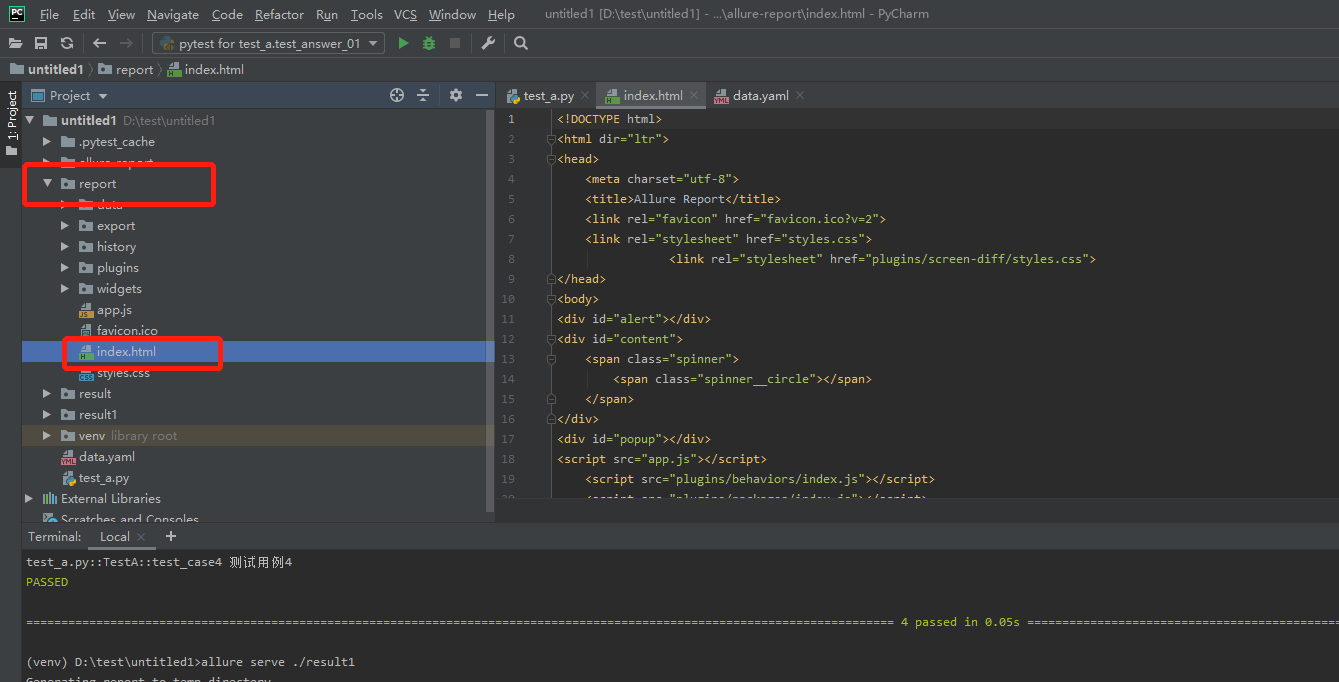Click code line with title Allure Report
The image size is (1339, 682).
(x=685, y=199)
